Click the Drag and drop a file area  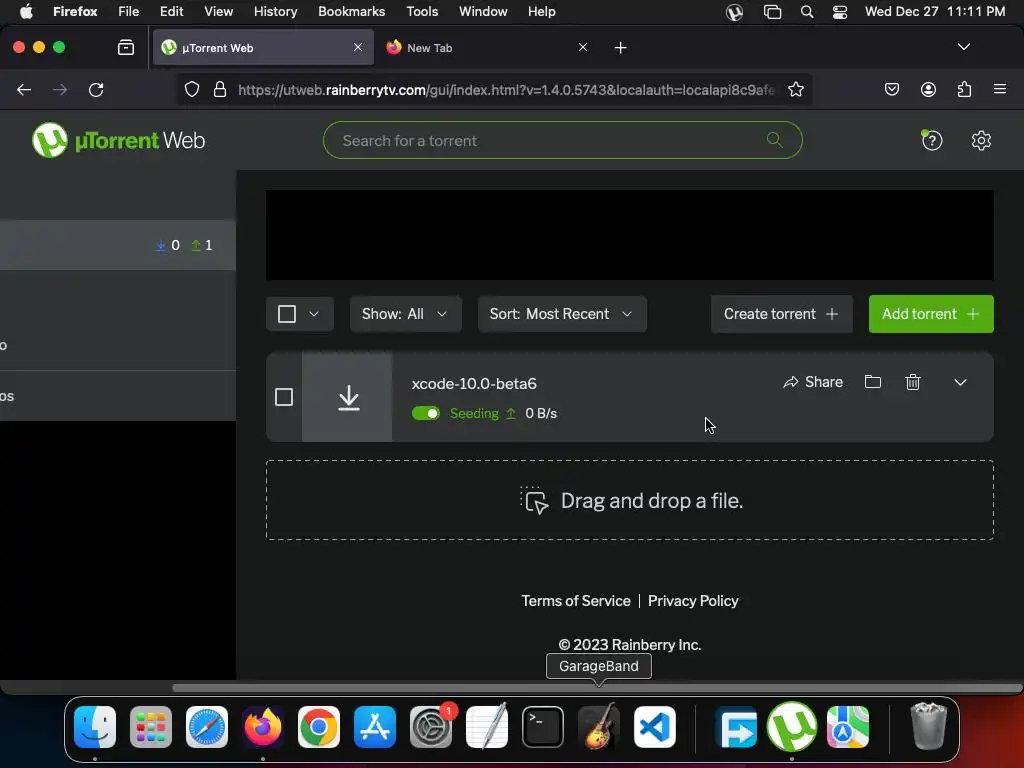(630, 500)
